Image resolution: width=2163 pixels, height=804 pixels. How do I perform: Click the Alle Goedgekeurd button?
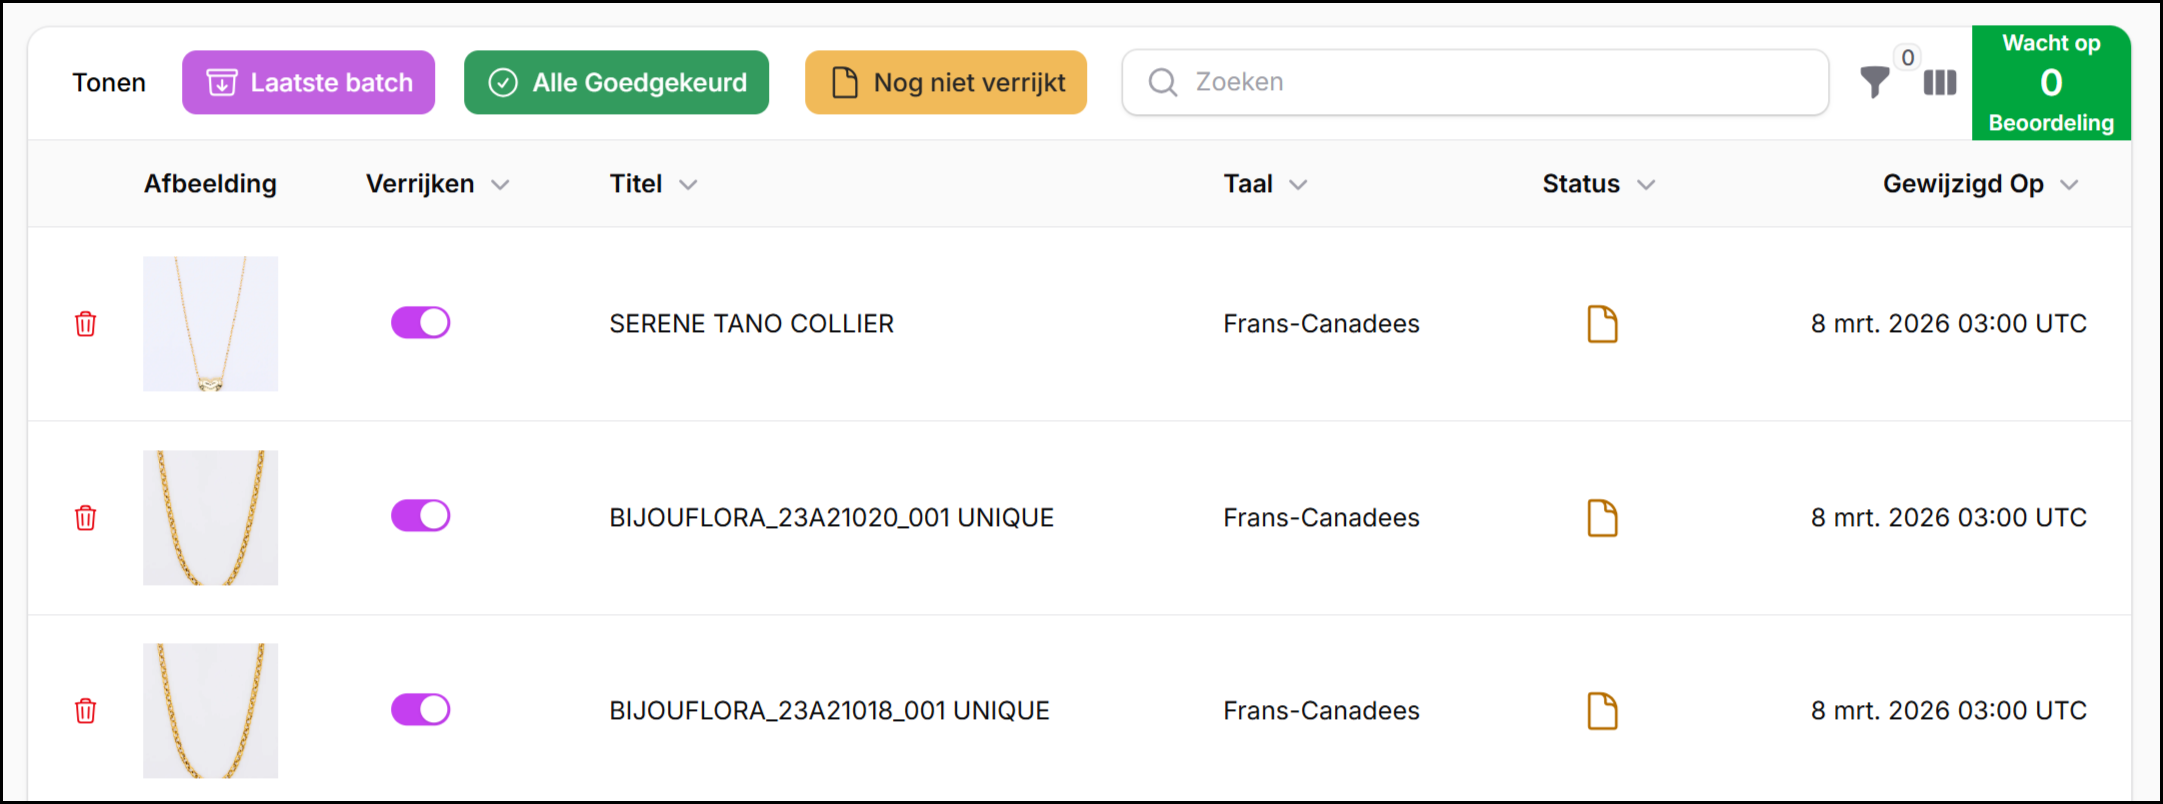tap(616, 83)
